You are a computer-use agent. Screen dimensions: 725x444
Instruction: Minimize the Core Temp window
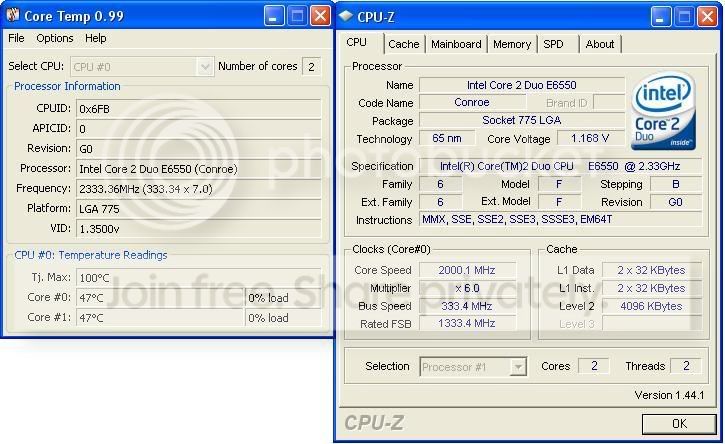274,16
